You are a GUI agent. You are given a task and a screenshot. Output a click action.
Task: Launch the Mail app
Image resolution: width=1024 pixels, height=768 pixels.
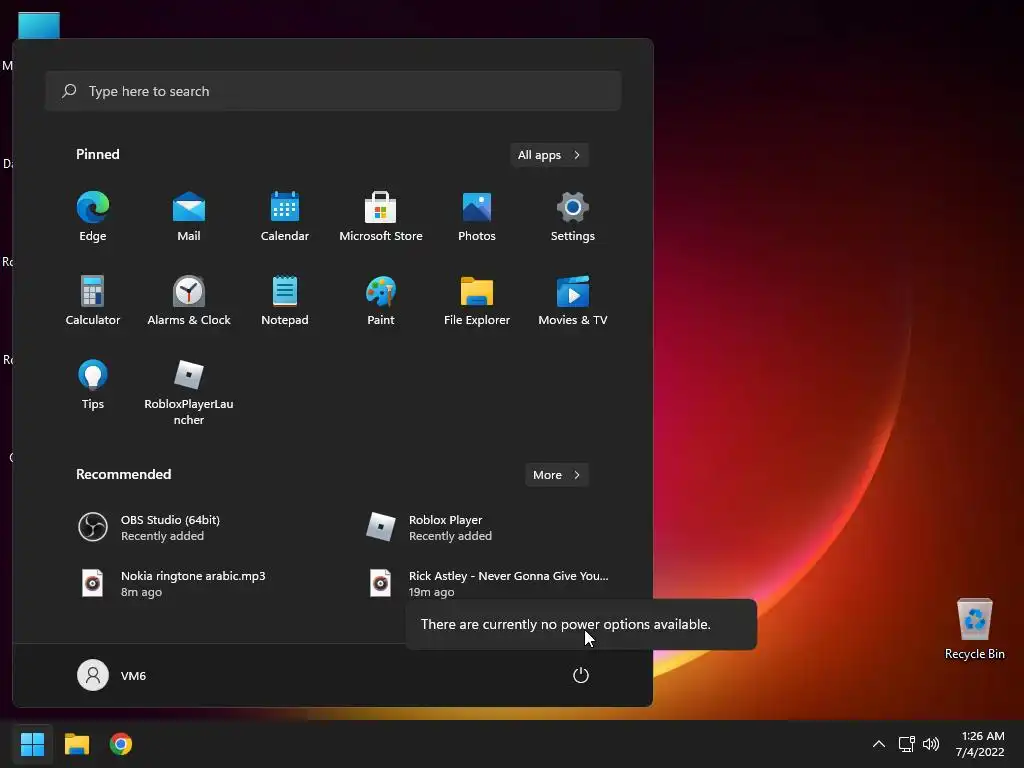pos(189,217)
